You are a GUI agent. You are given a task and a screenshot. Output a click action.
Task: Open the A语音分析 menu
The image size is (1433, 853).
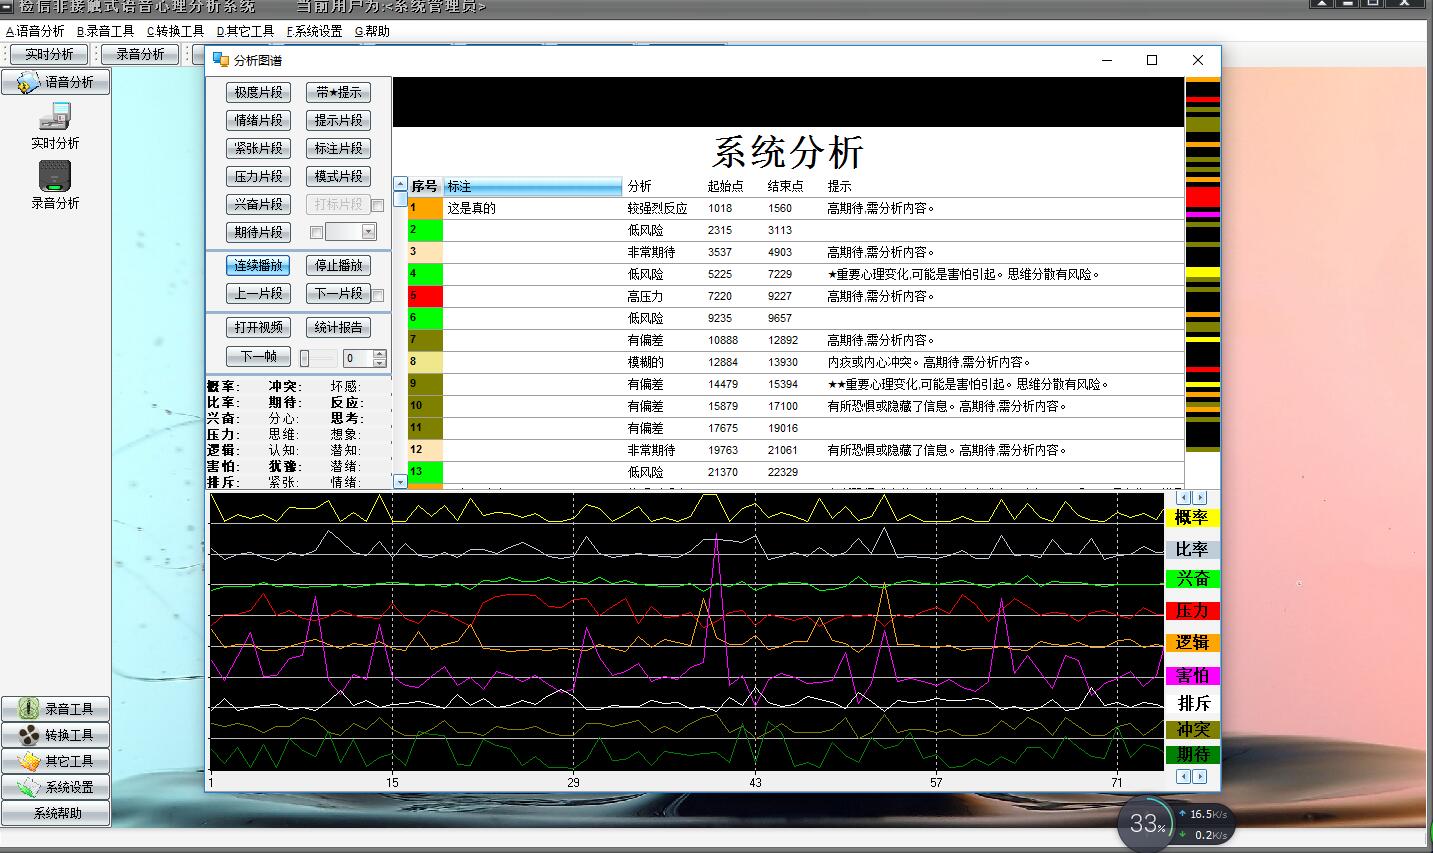tap(35, 31)
